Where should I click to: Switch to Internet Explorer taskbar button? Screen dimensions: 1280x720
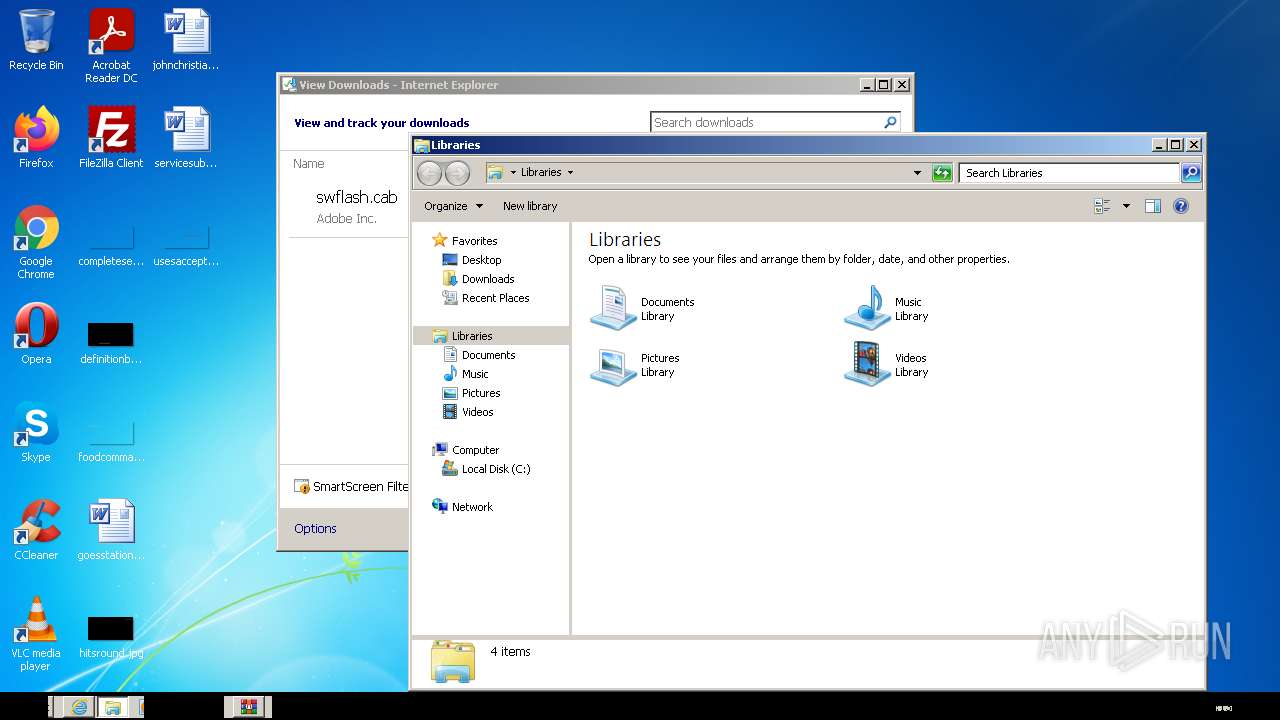pyautogui.click(x=79, y=707)
